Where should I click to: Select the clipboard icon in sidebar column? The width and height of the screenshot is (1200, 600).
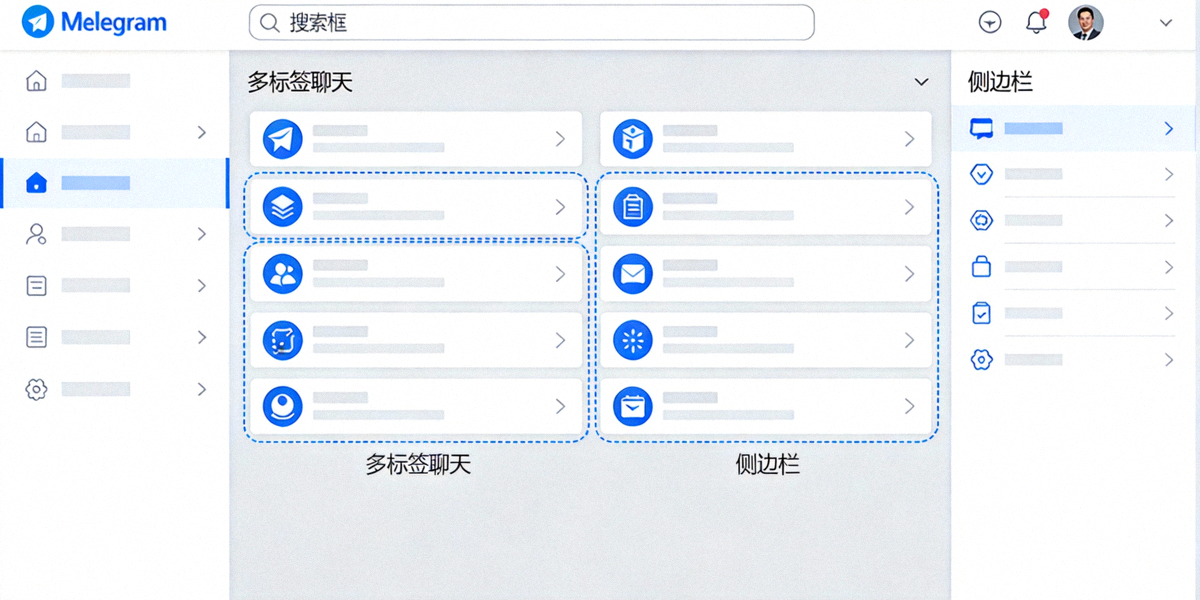point(632,206)
